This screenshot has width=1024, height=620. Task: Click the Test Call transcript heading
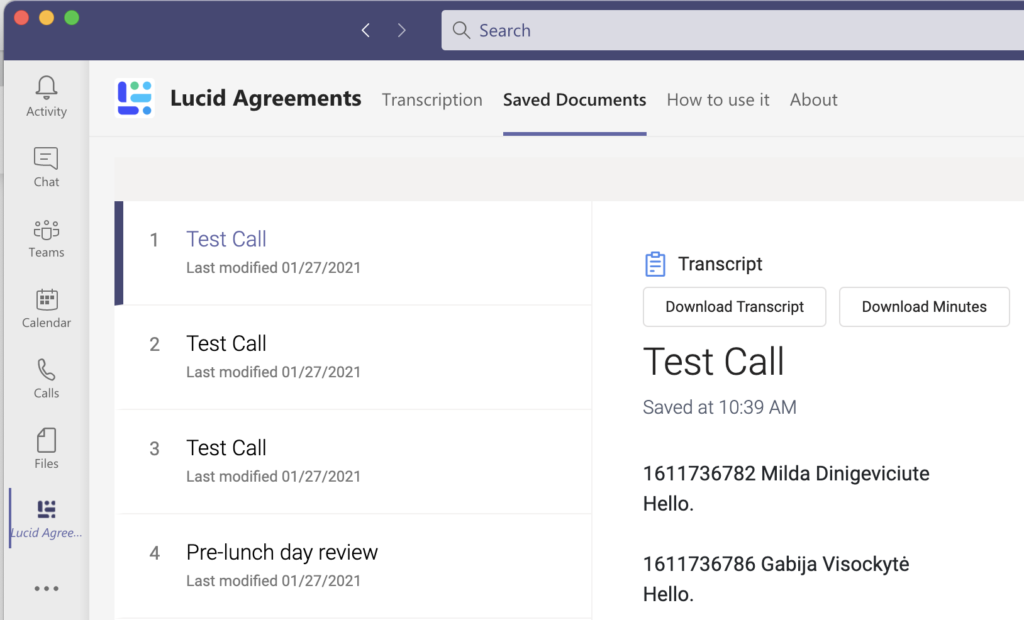tap(713, 361)
